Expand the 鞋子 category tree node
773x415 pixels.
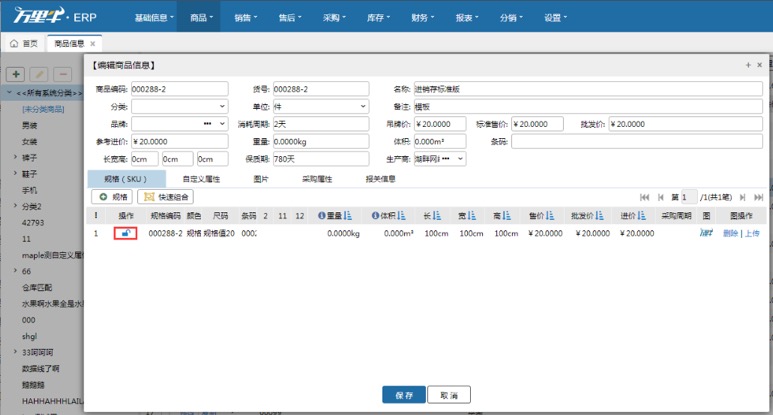click(x=15, y=173)
